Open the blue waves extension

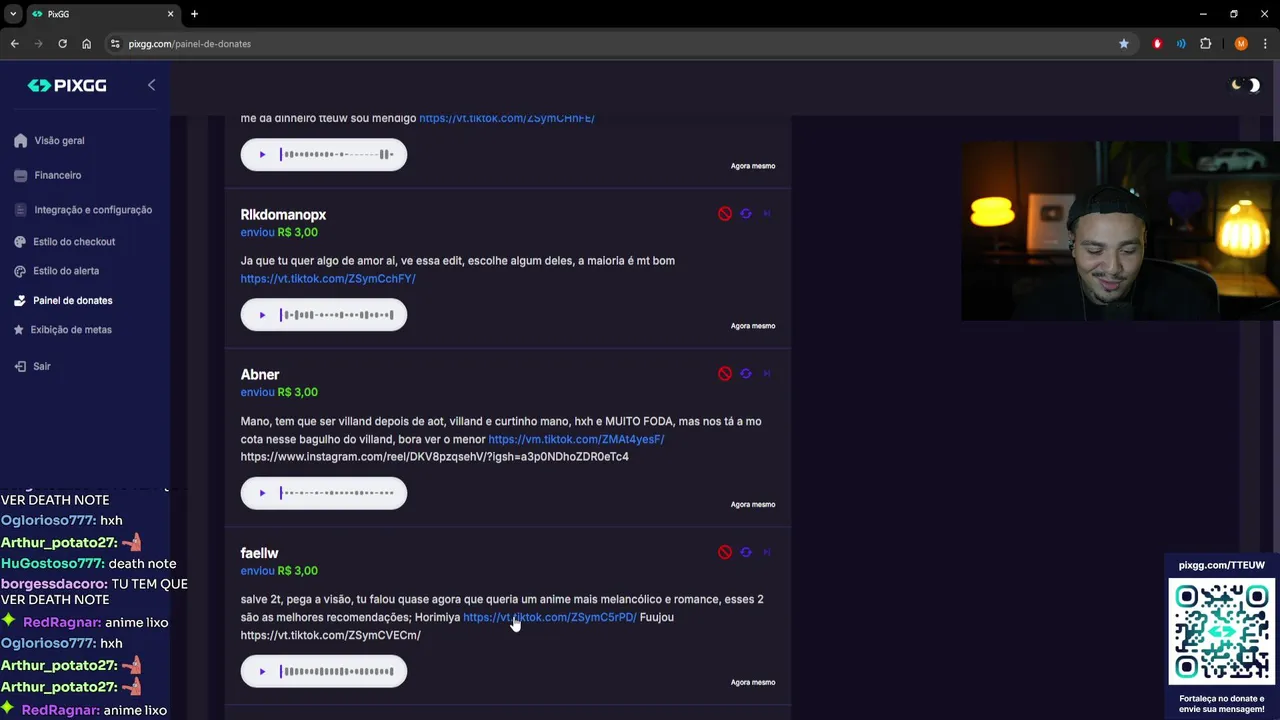click(x=1181, y=44)
